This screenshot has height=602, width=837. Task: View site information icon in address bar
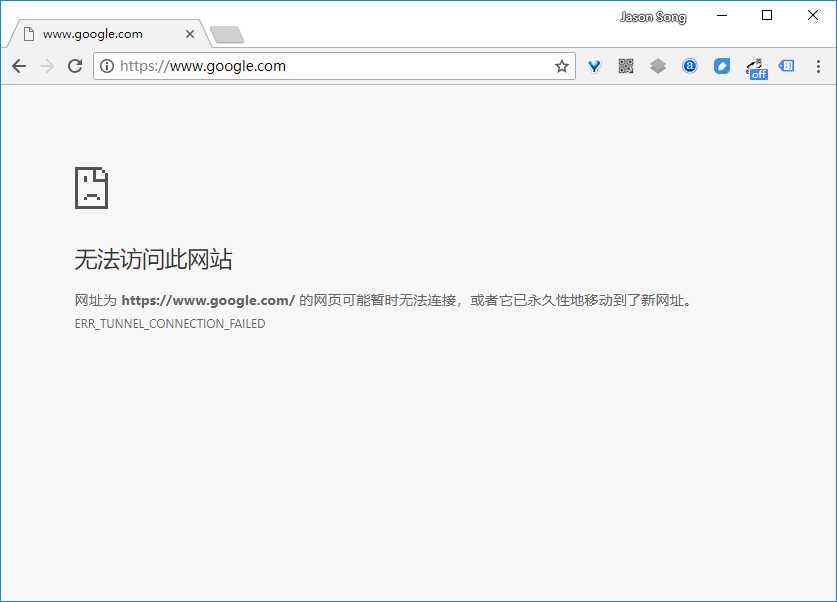107,66
